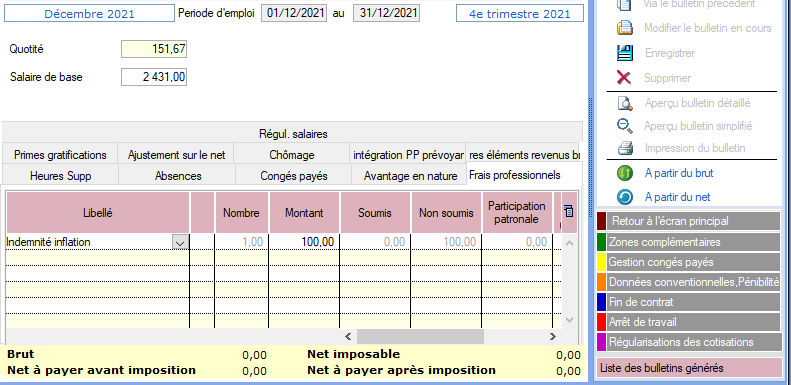The height and width of the screenshot is (385, 791).
Task: Open the Congés payés tab
Action: 294,176
